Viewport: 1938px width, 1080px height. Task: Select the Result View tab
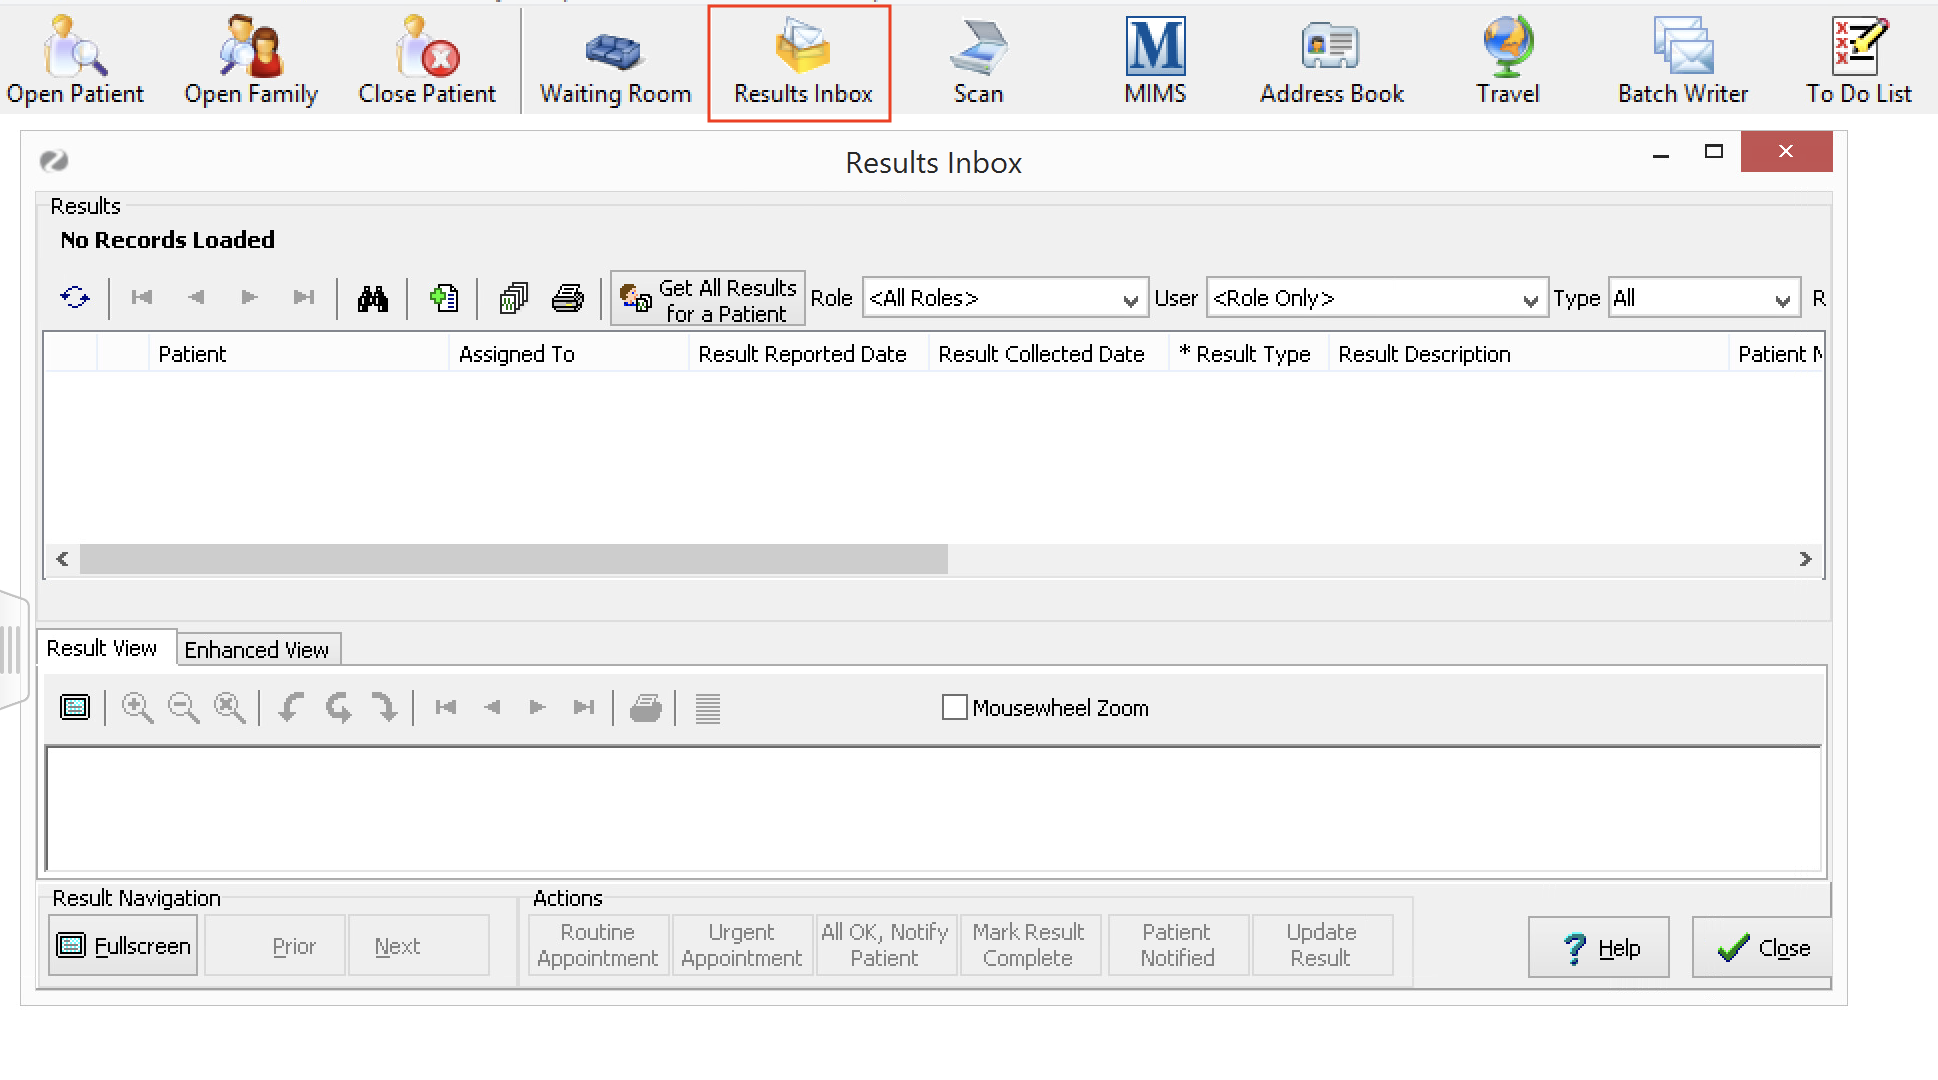tap(102, 648)
